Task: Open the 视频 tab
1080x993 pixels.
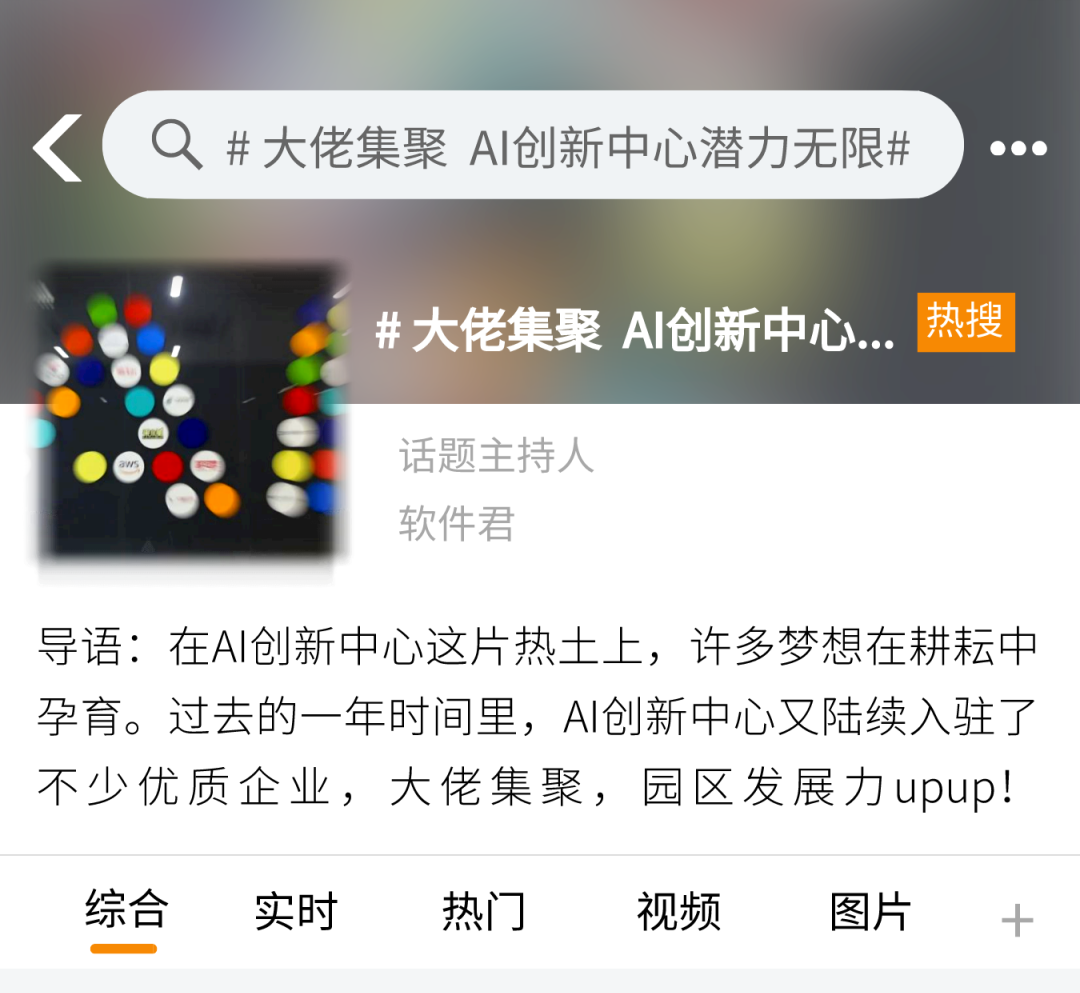Action: (x=678, y=911)
